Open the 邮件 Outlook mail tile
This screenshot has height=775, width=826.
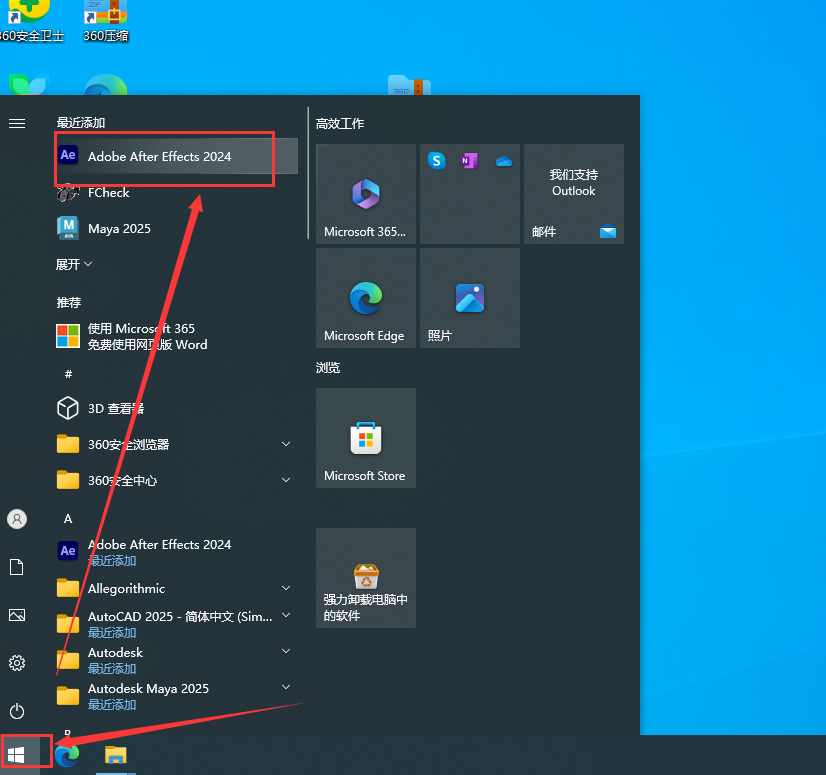(x=574, y=194)
